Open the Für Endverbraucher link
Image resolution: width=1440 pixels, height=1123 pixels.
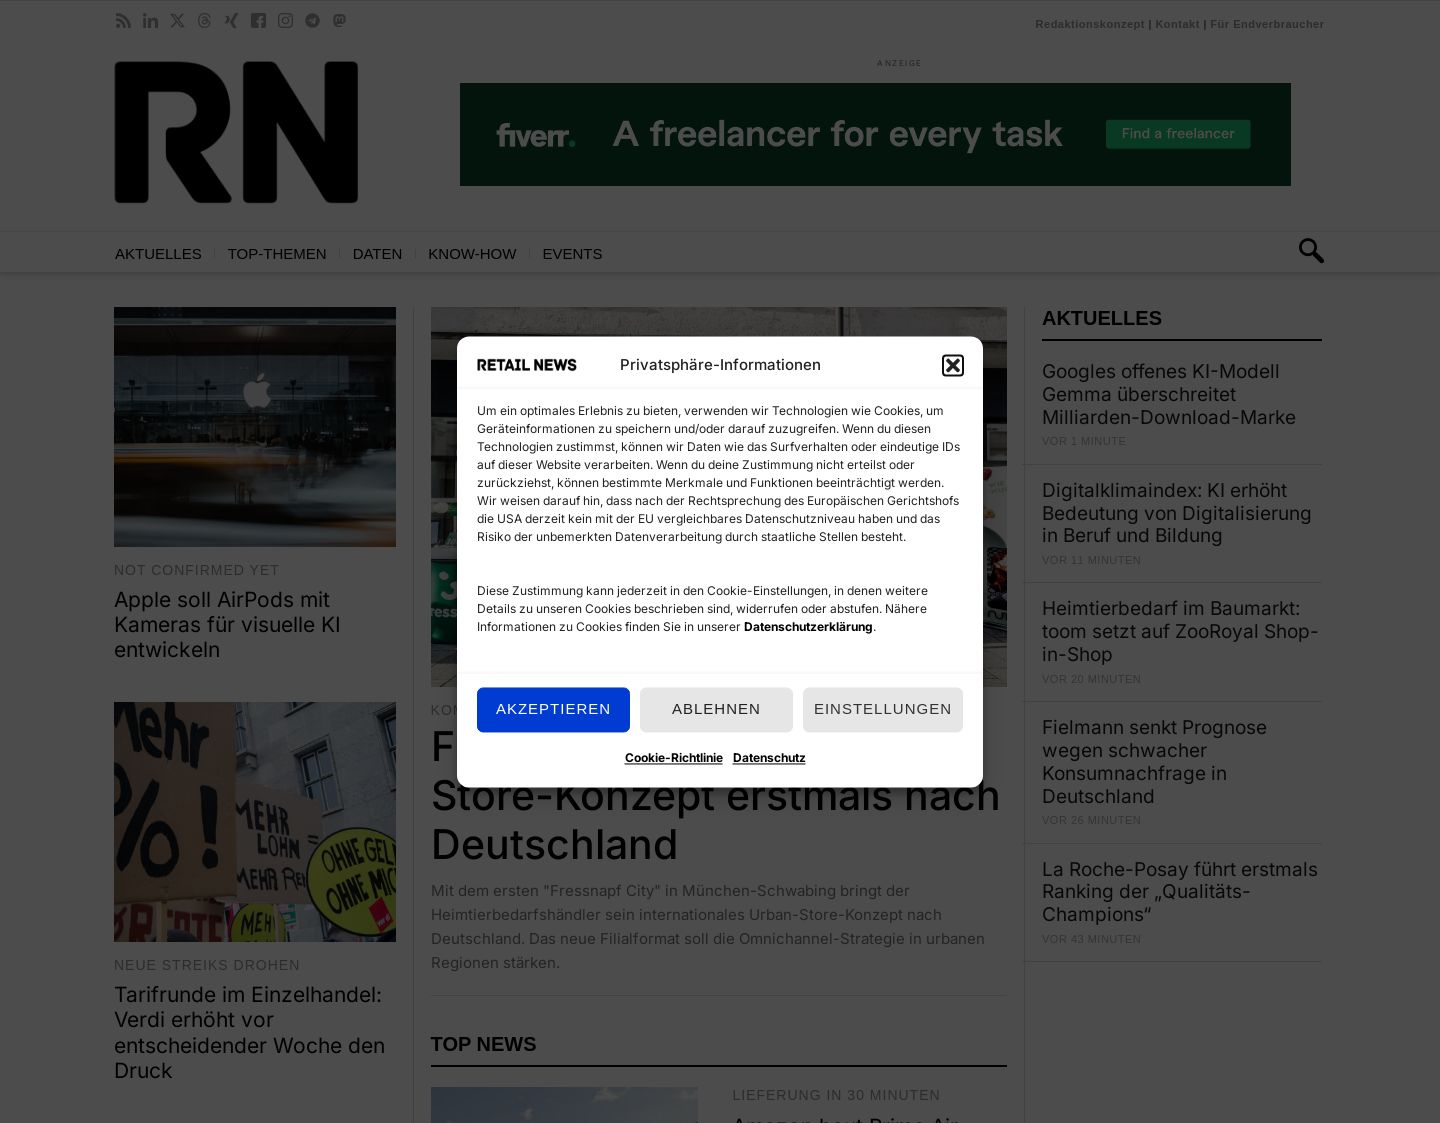1267,24
